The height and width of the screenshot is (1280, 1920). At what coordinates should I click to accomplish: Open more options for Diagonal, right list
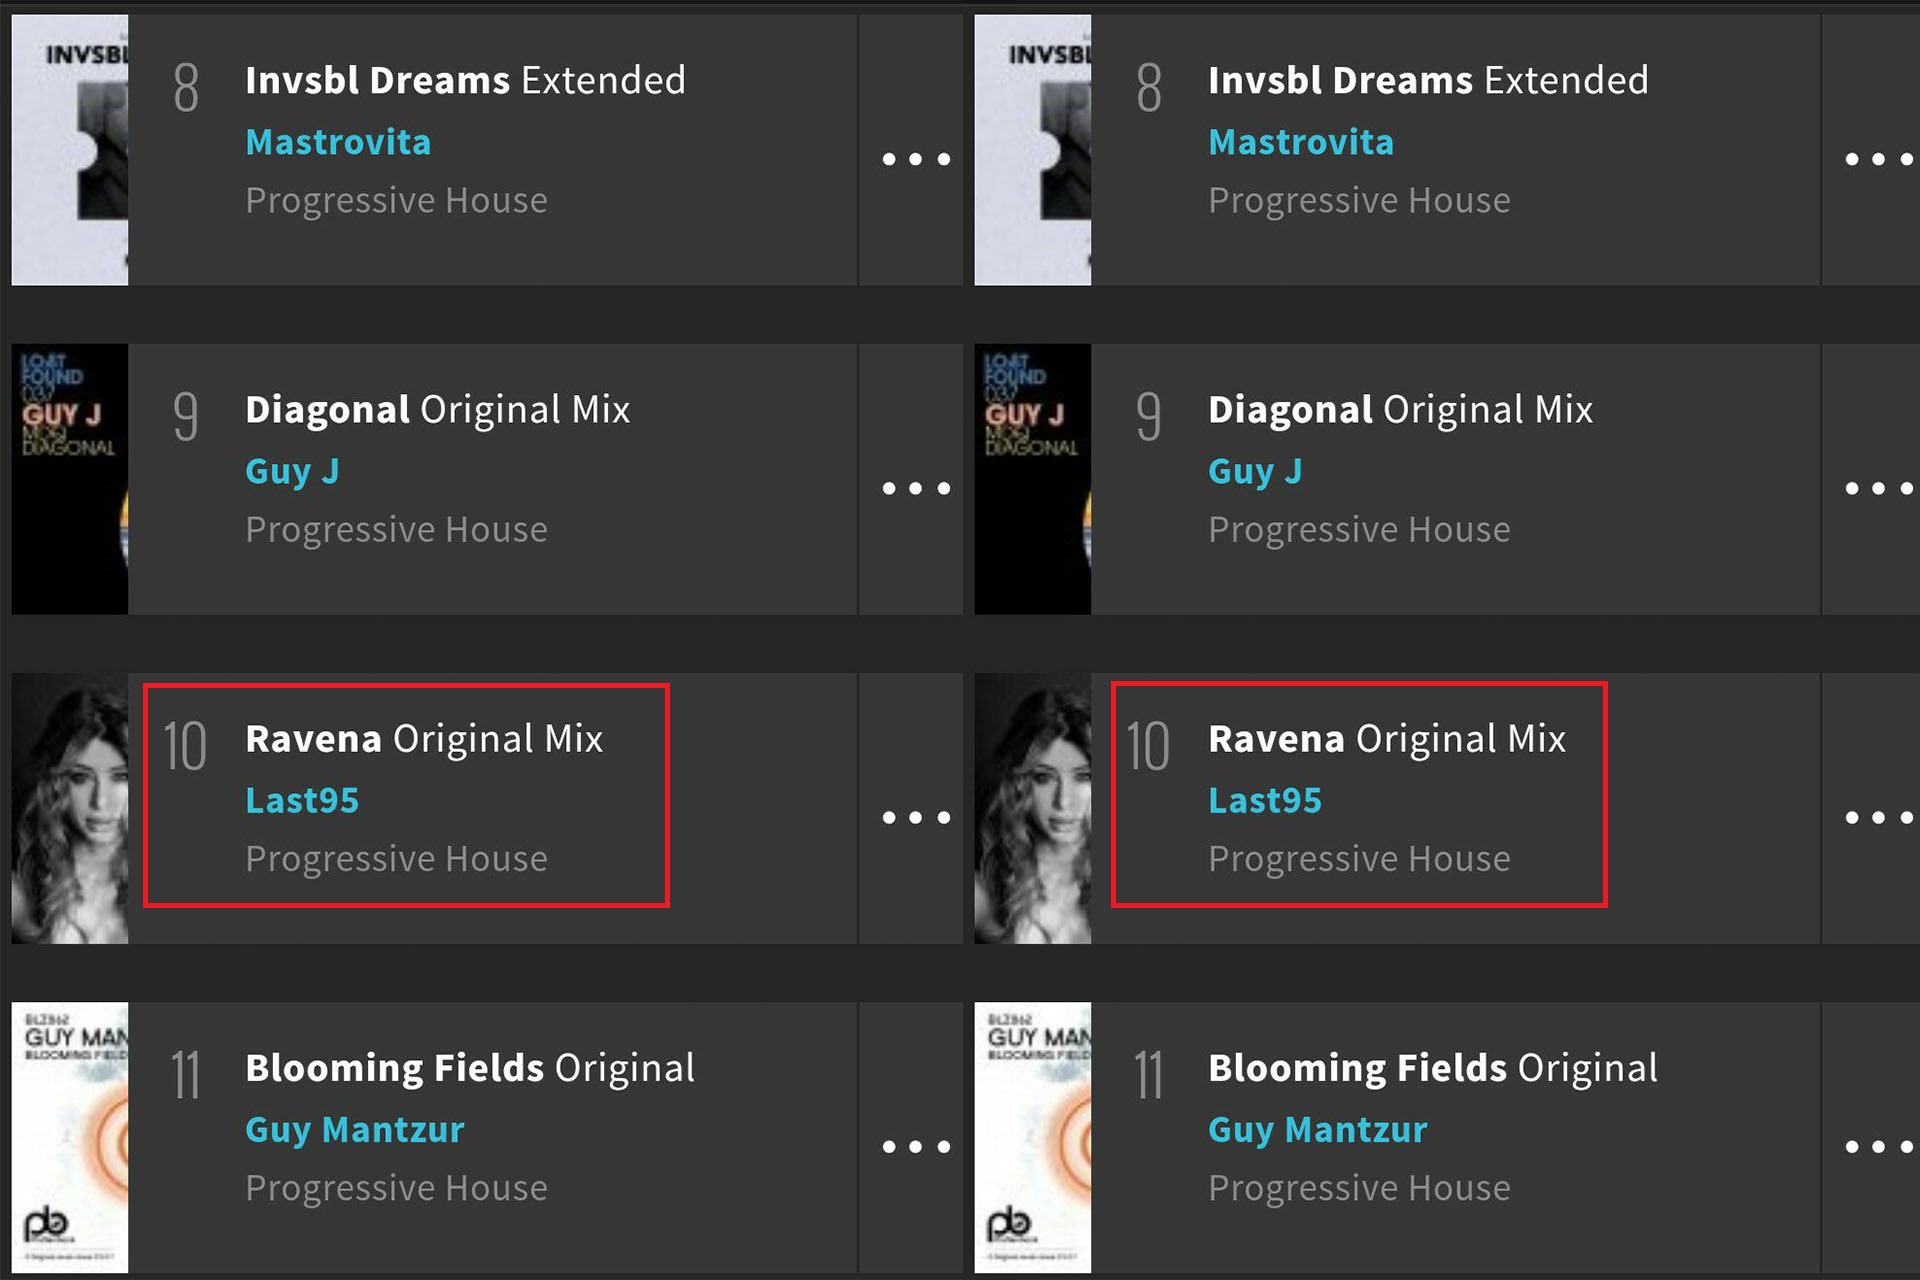pos(1878,488)
